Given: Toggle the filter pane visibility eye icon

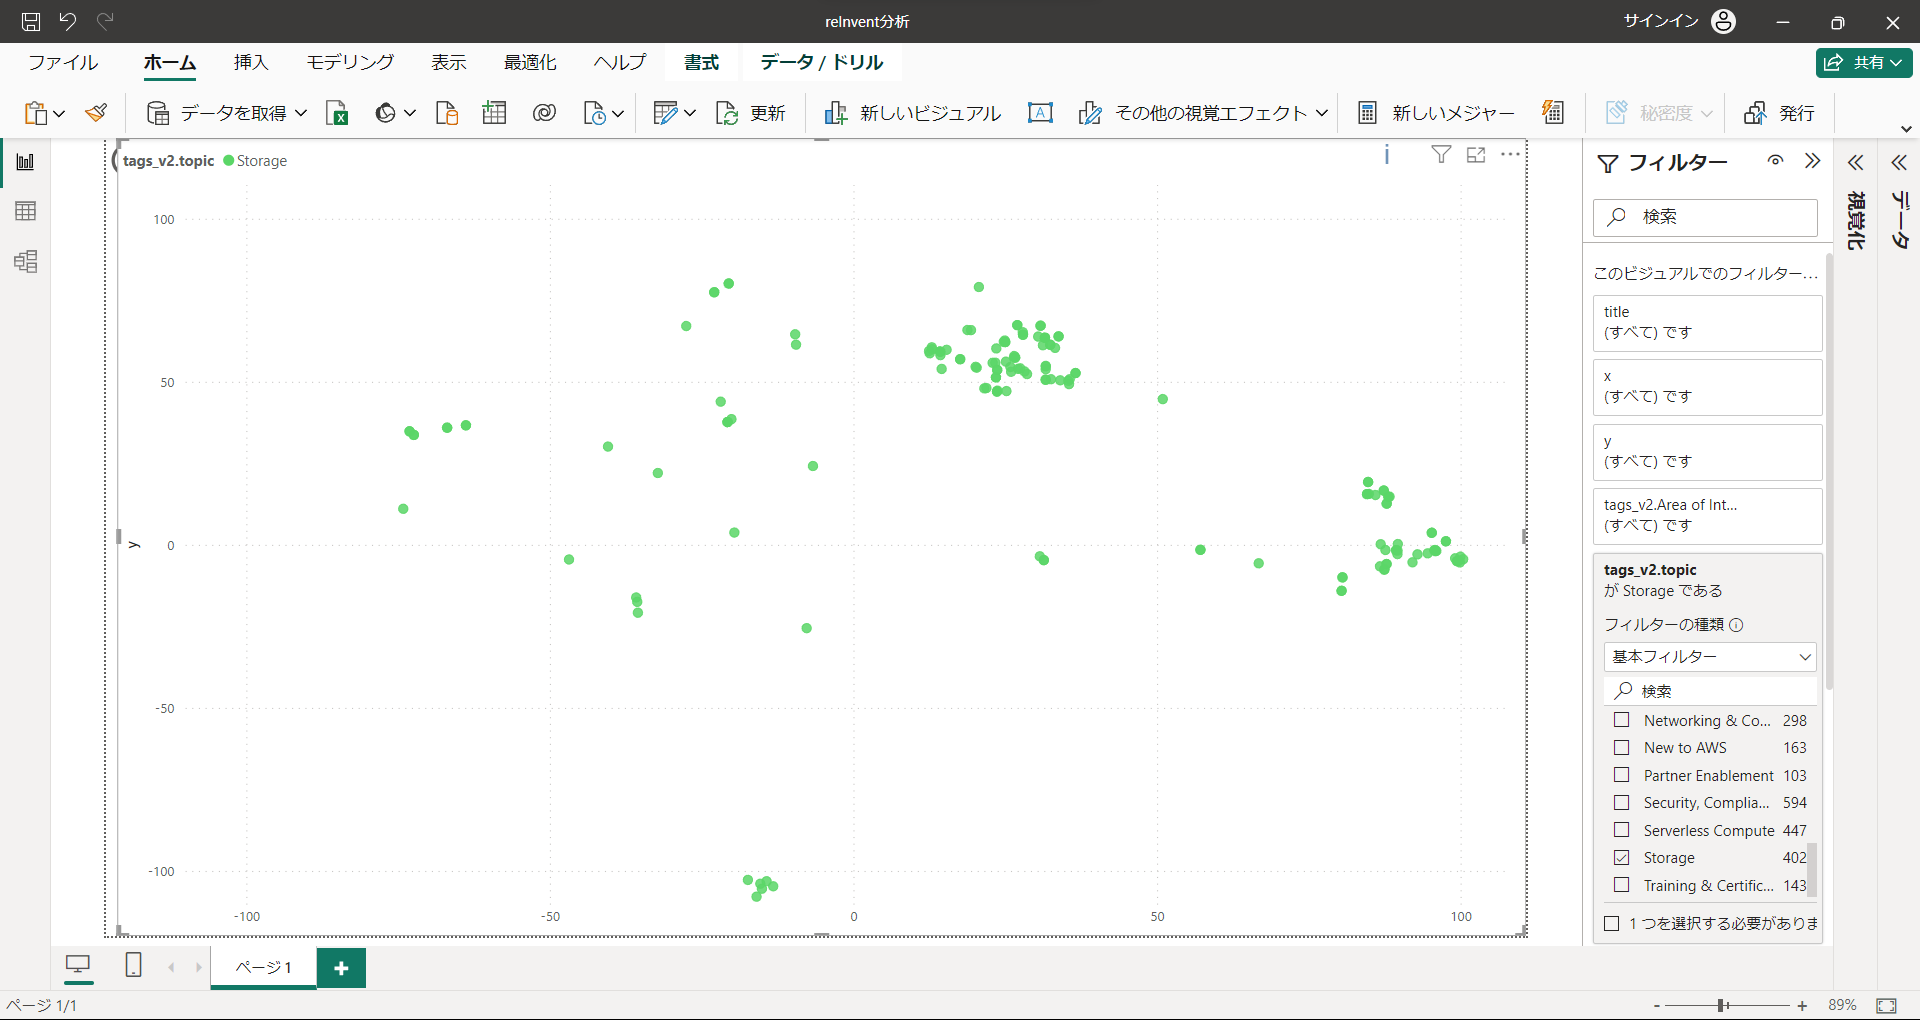Looking at the screenshot, I should [x=1775, y=161].
